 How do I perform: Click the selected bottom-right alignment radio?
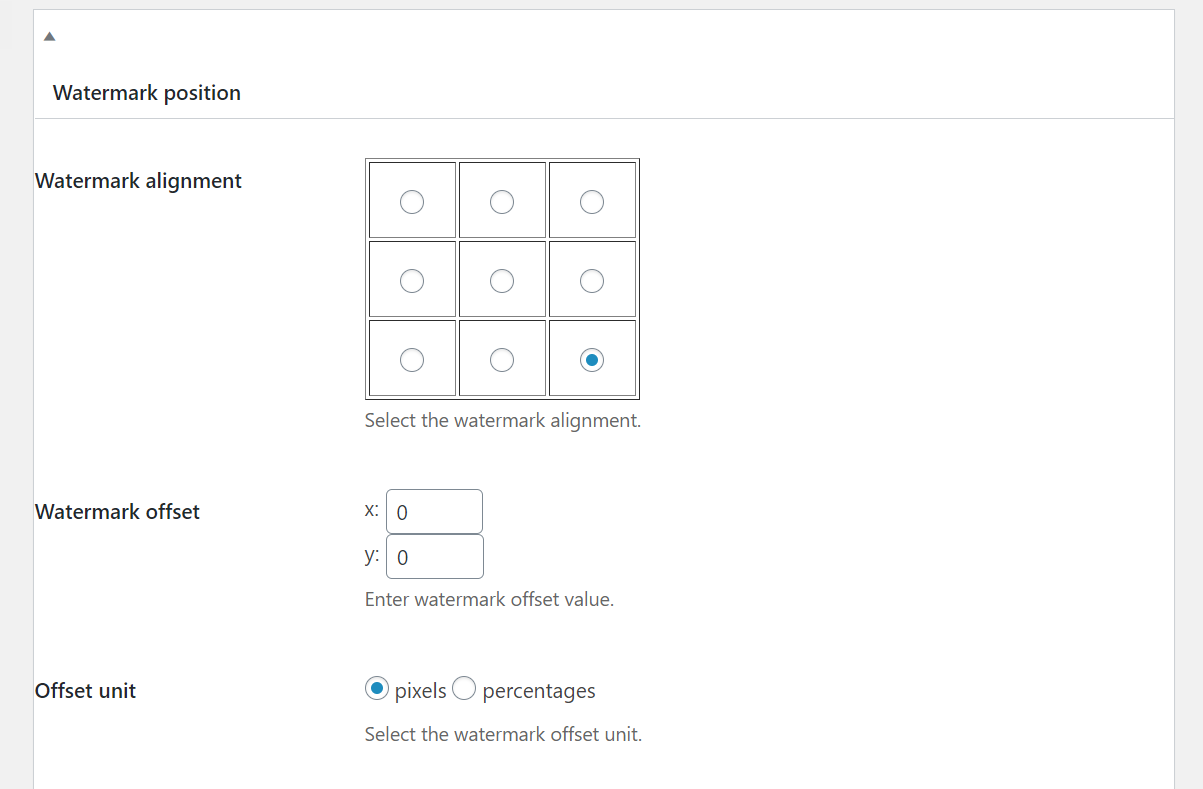(592, 359)
